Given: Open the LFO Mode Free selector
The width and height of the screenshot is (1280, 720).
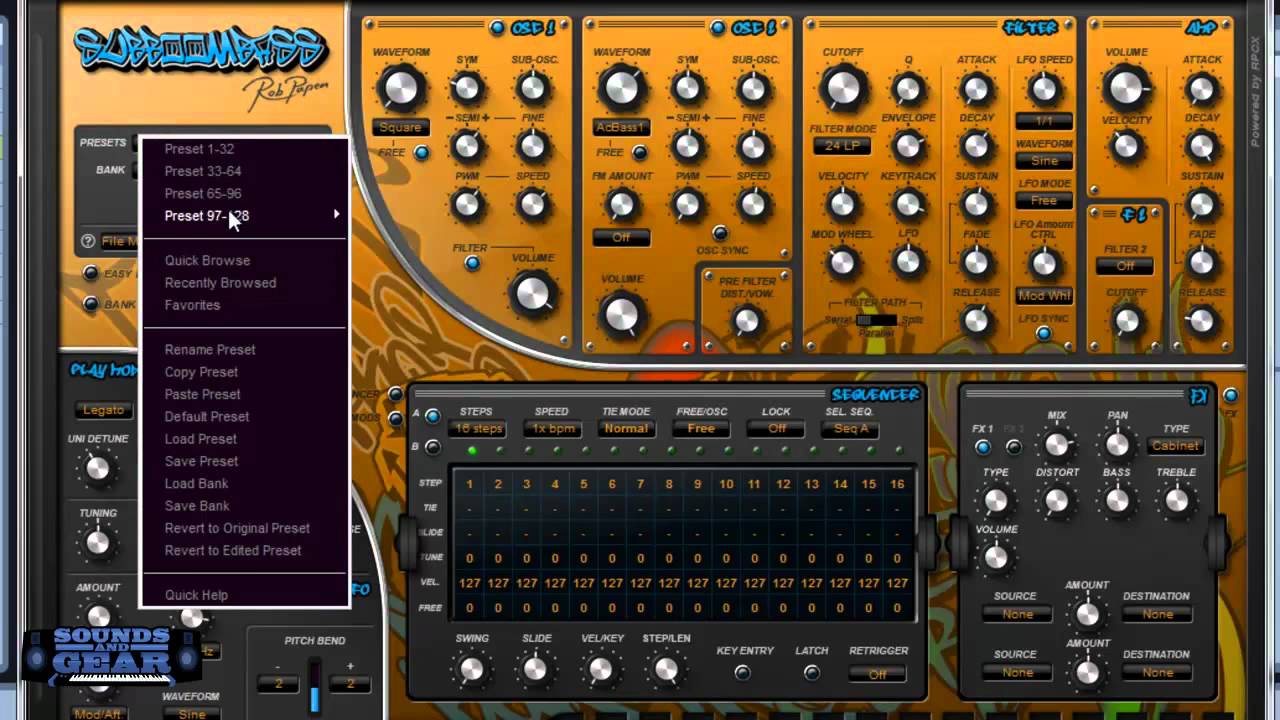Looking at the screenshot, I should pyautogui.click(x=1044, y=201).
